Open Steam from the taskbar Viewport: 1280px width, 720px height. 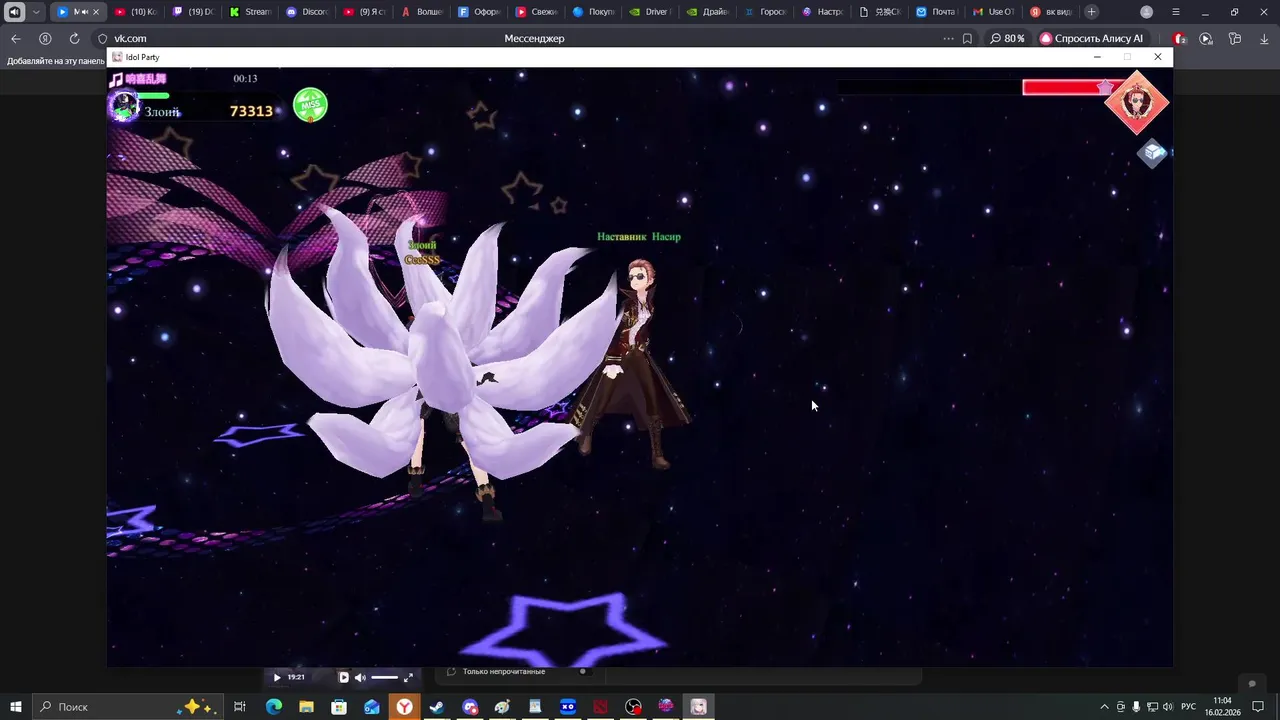point(437,707)
